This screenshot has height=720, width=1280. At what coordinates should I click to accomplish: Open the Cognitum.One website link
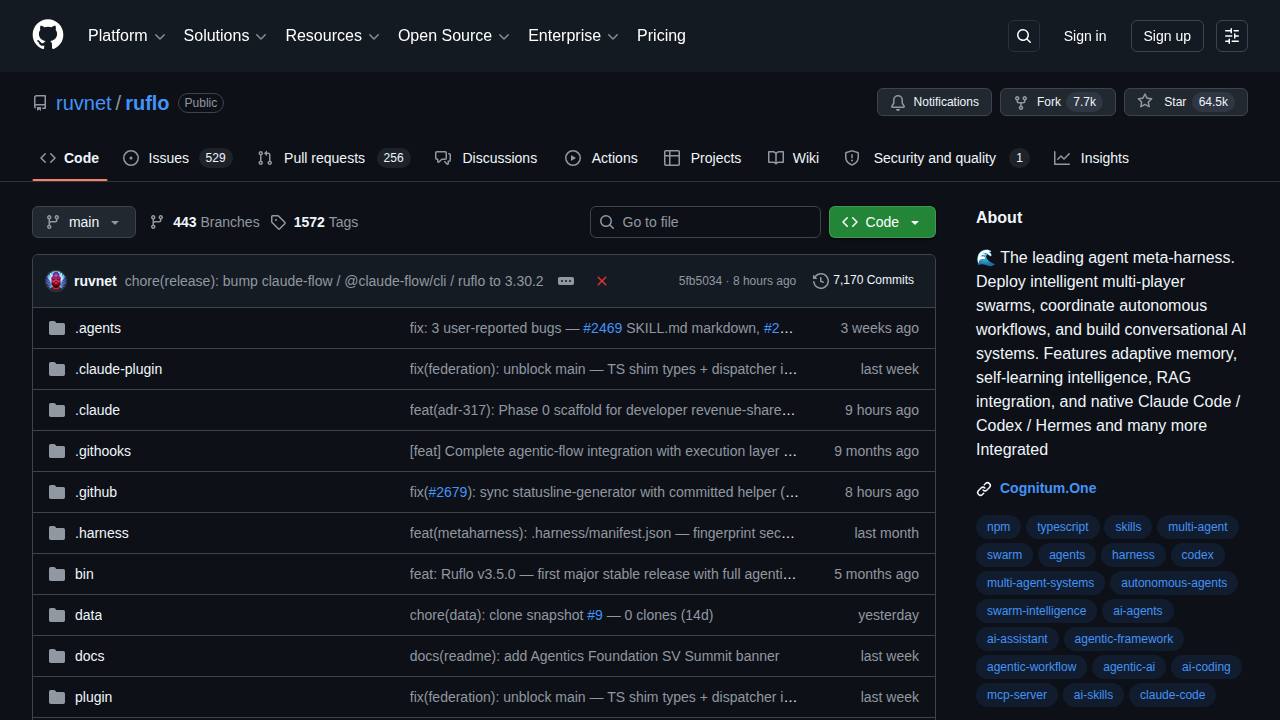[1048, 488]
